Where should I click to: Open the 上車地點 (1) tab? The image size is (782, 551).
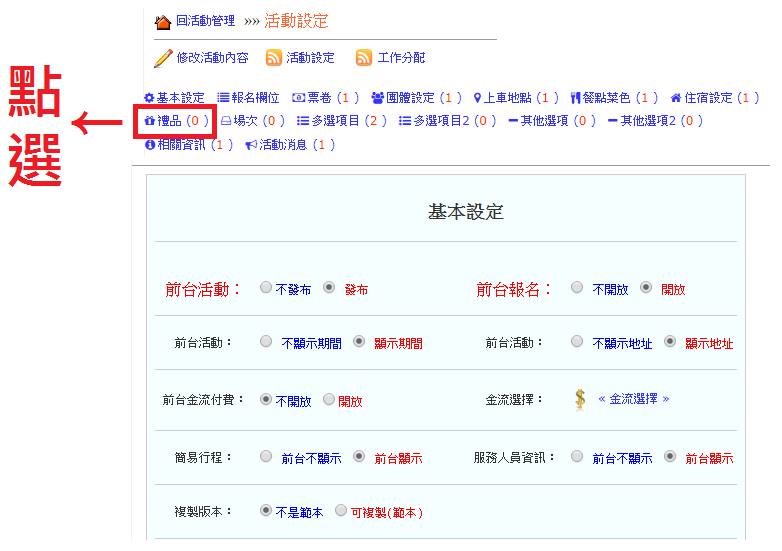click(520, 98)
